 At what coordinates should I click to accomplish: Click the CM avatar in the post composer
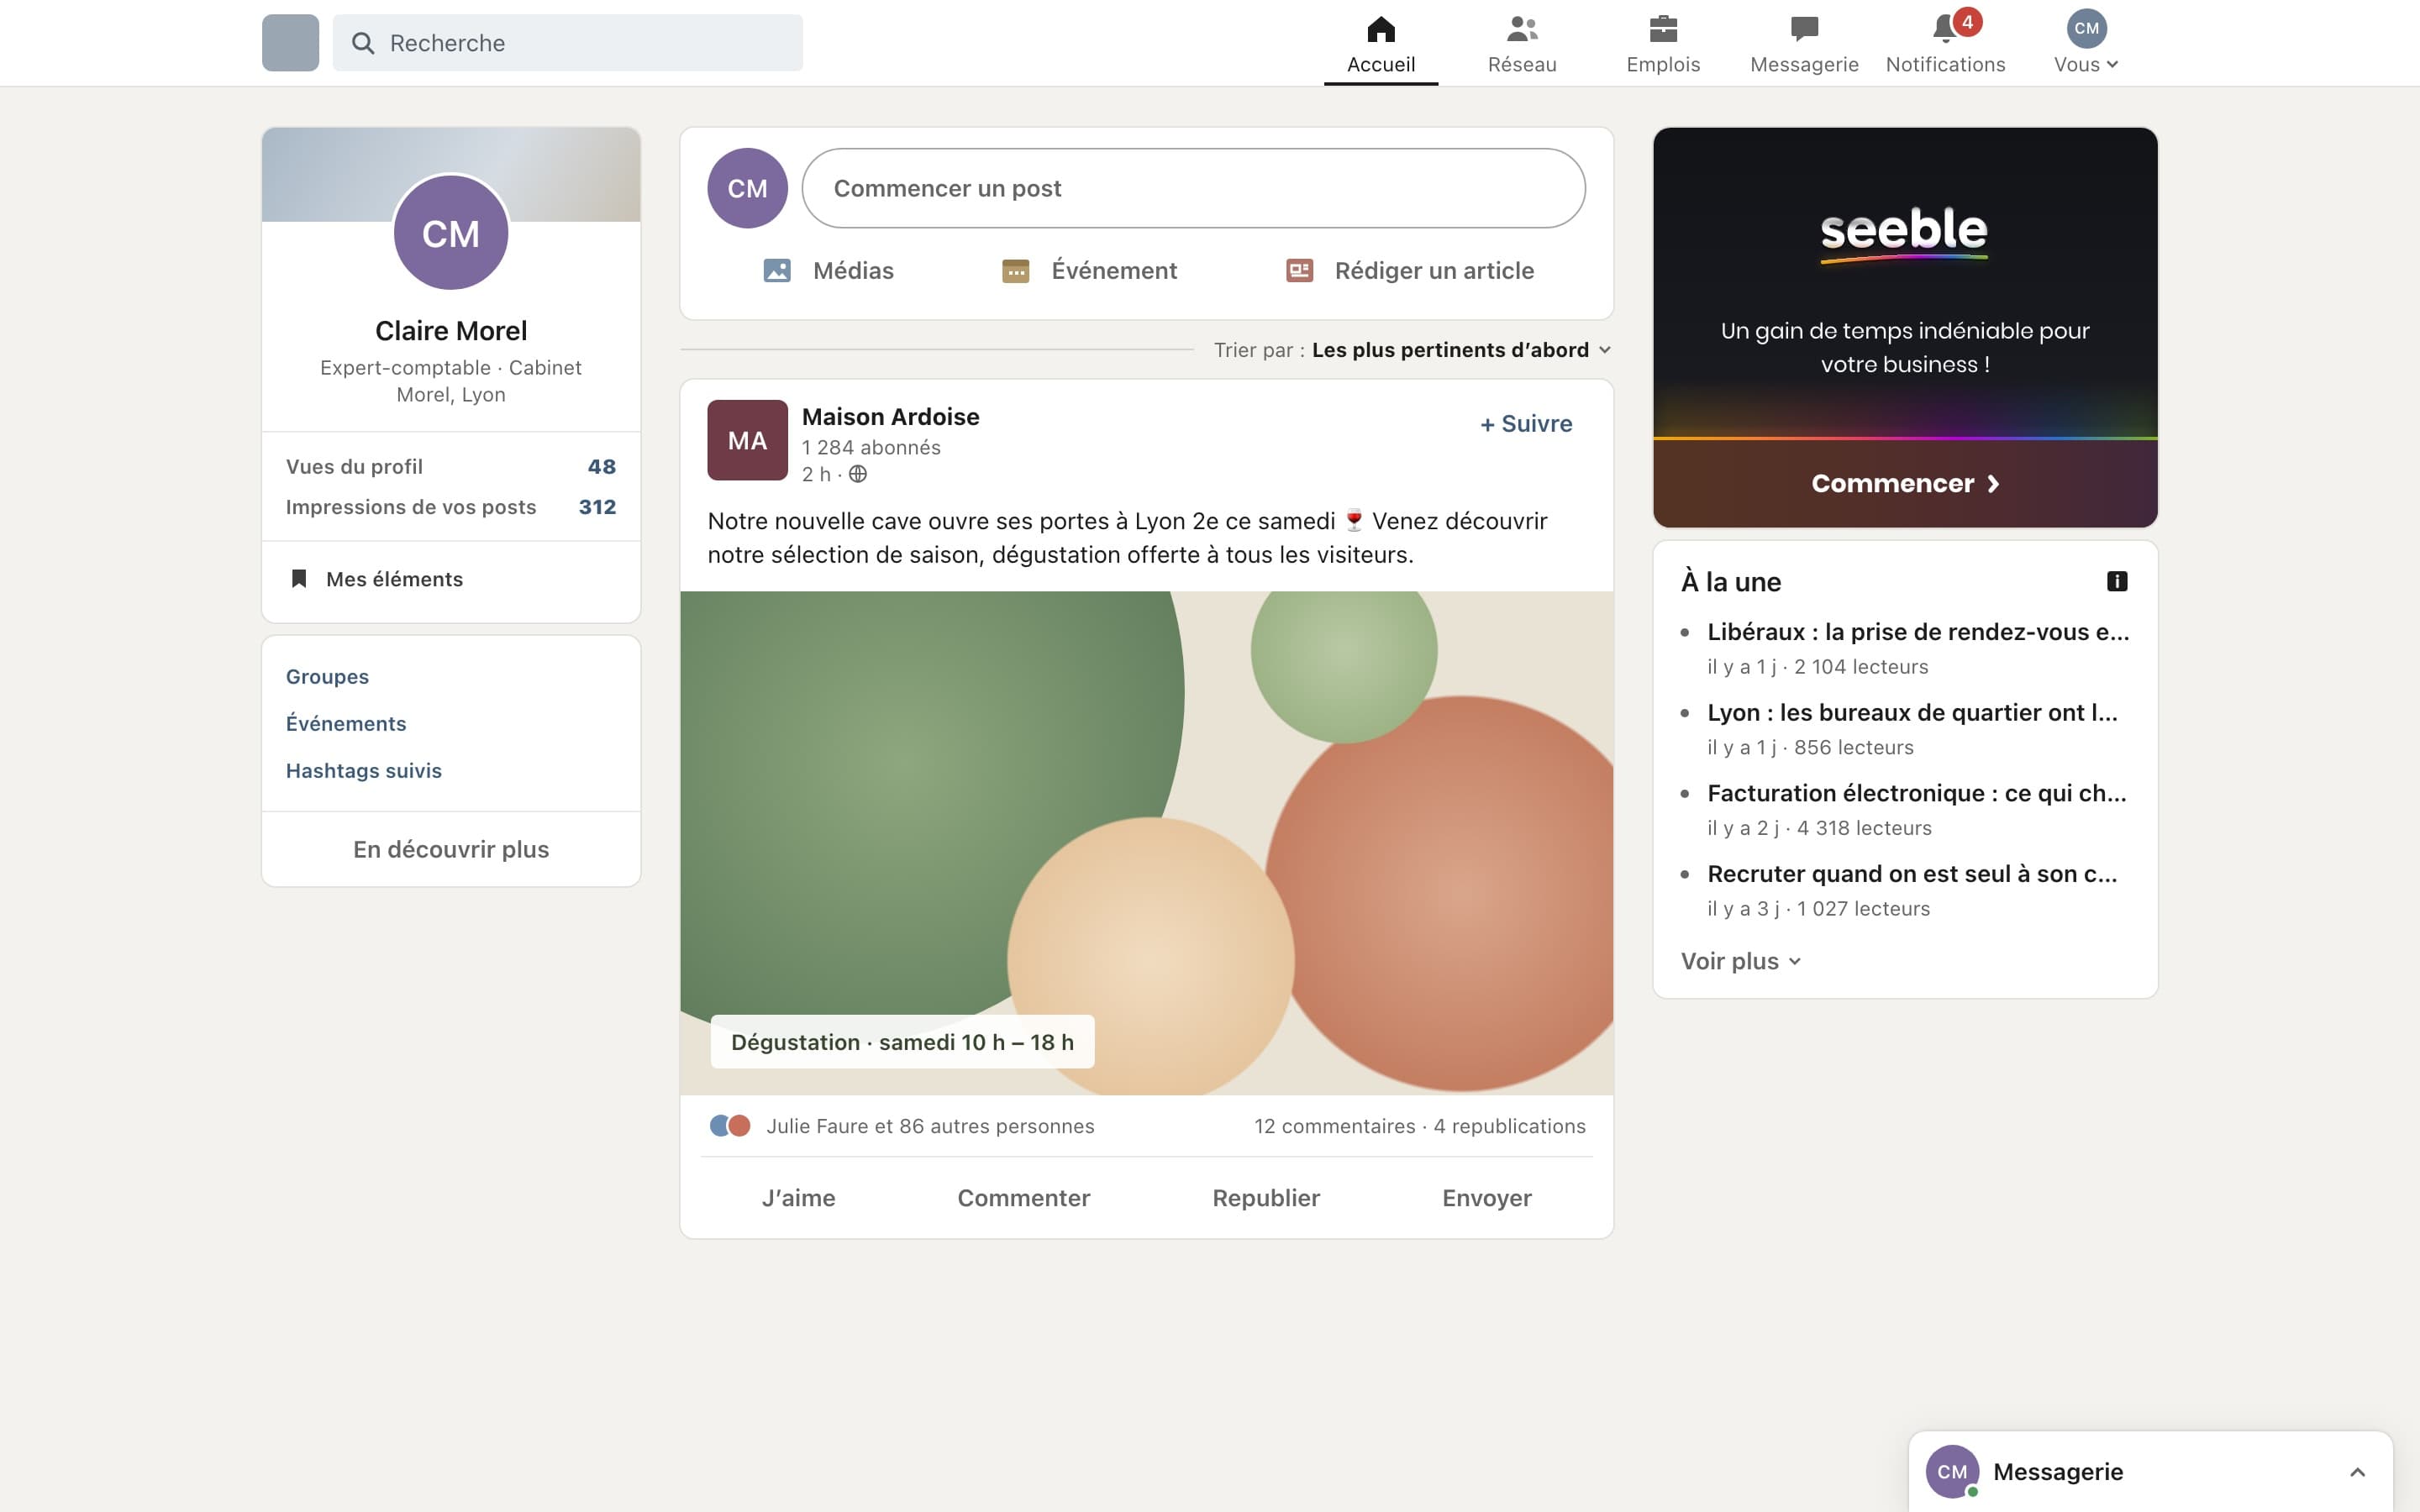(747, 188)
